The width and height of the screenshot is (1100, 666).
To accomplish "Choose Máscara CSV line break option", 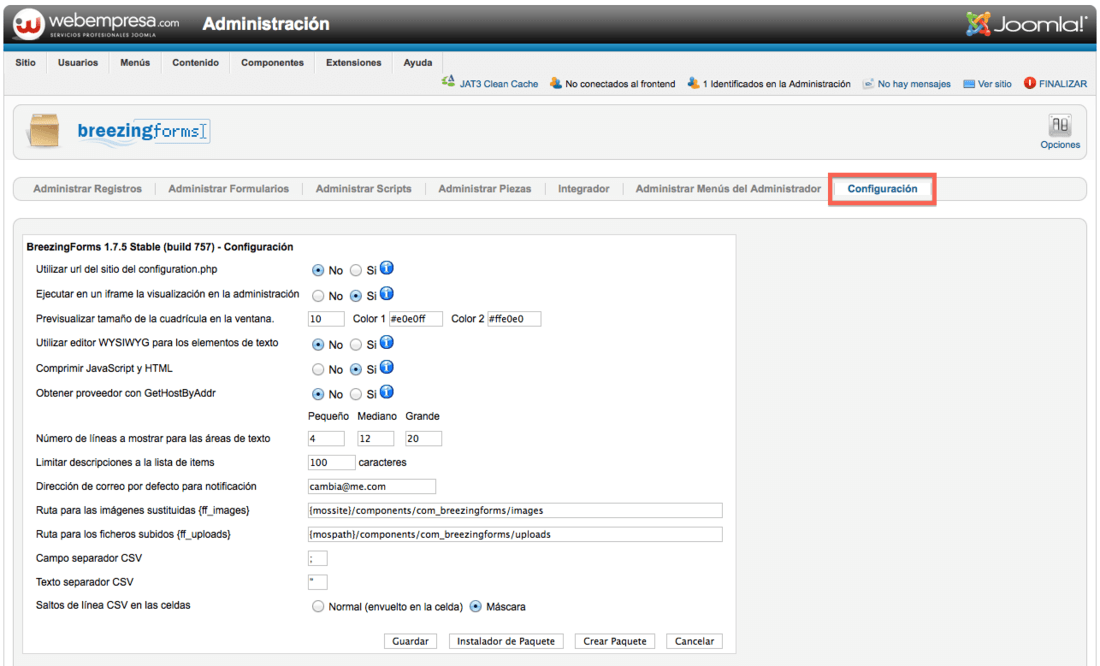I will (x=476, y=606).
